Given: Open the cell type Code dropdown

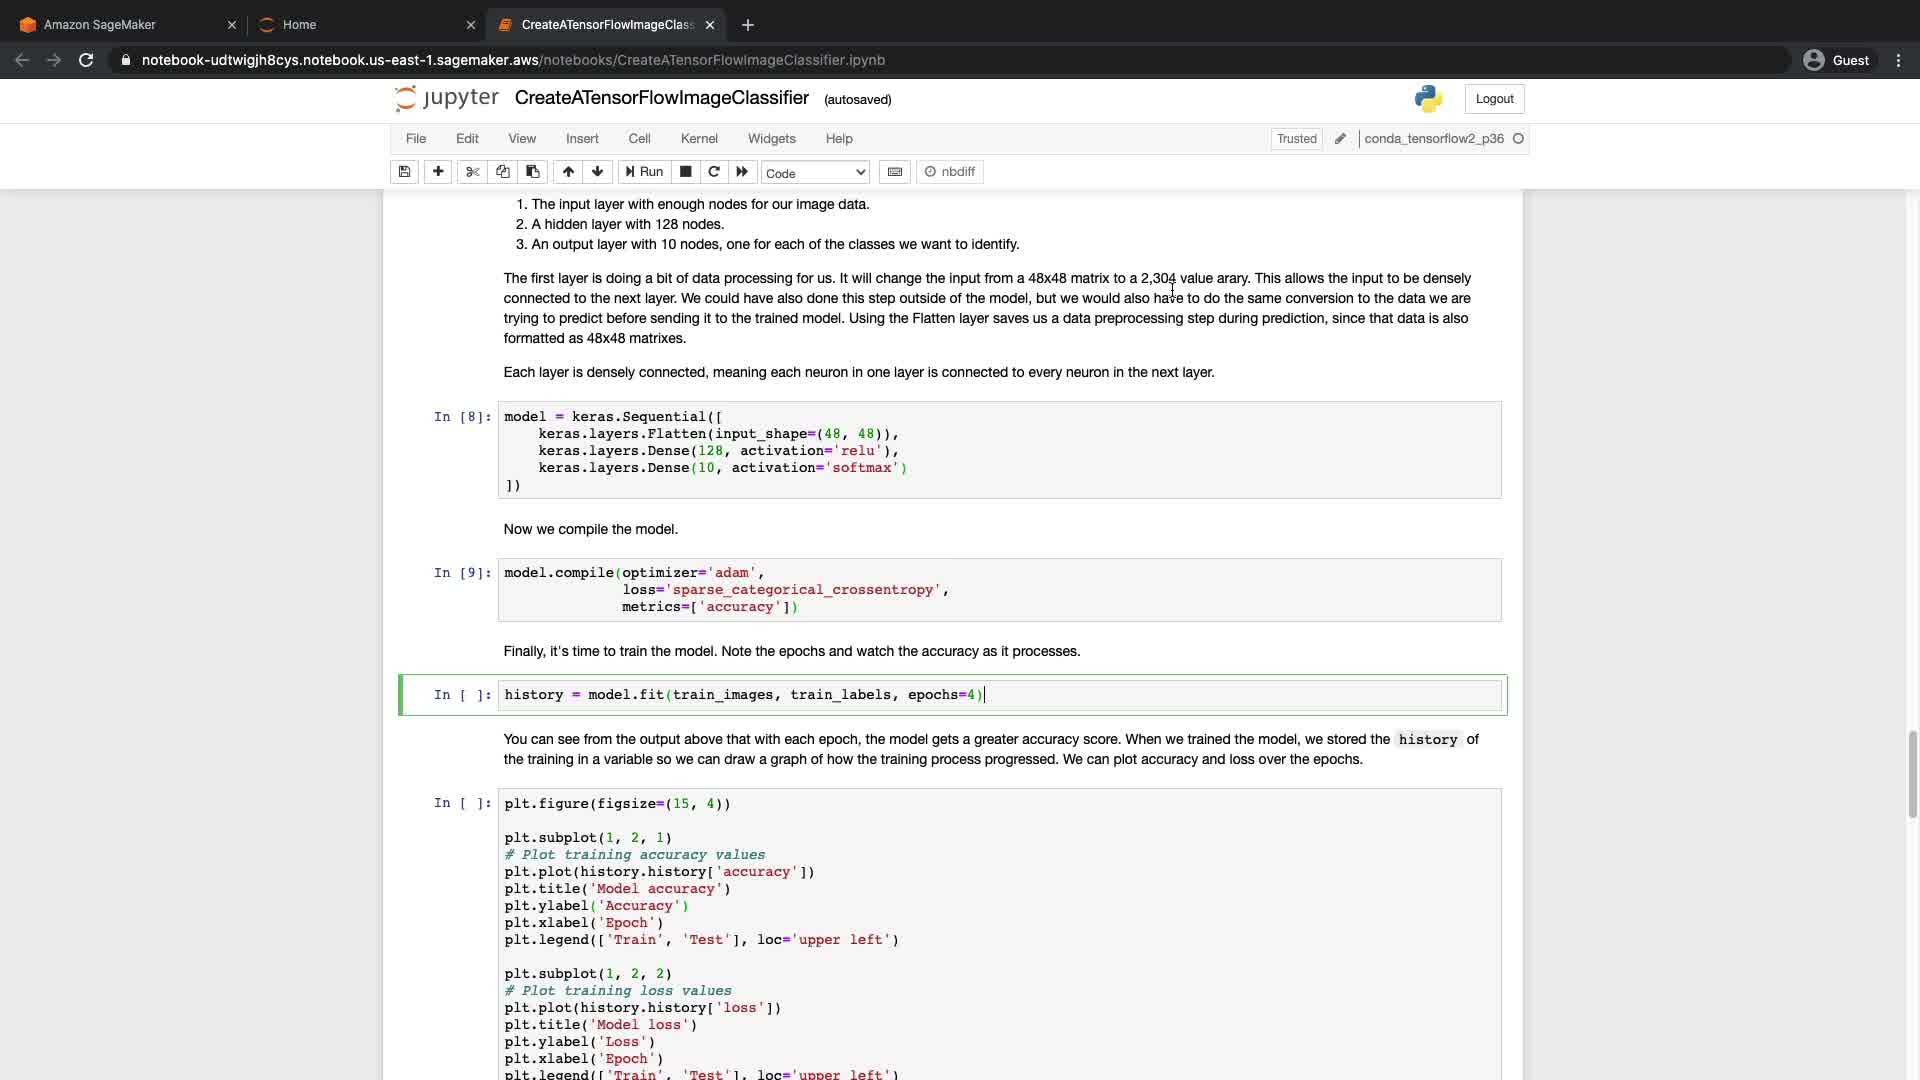Looking at the screenshot, I should pos(815,173).
